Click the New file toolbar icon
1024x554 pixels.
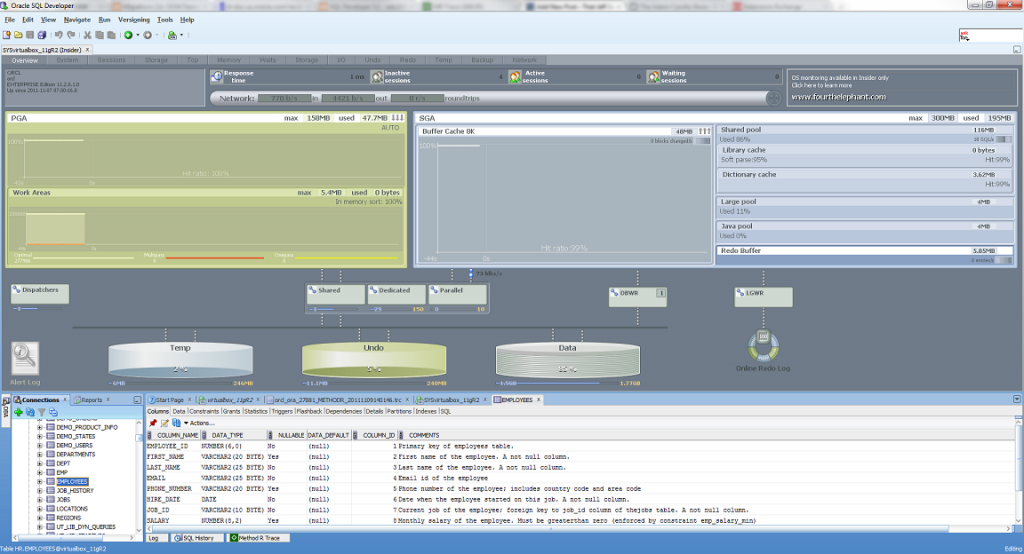pyautogui.click(x=7, y=35)
